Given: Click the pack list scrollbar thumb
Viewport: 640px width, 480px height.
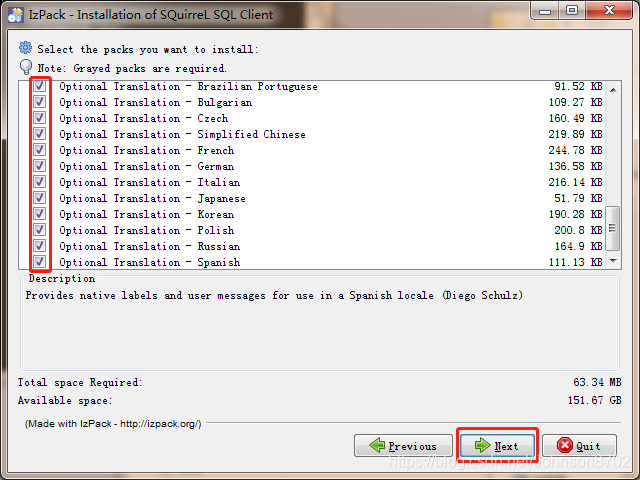Looking at the screenshot, I should pos(613,228).
